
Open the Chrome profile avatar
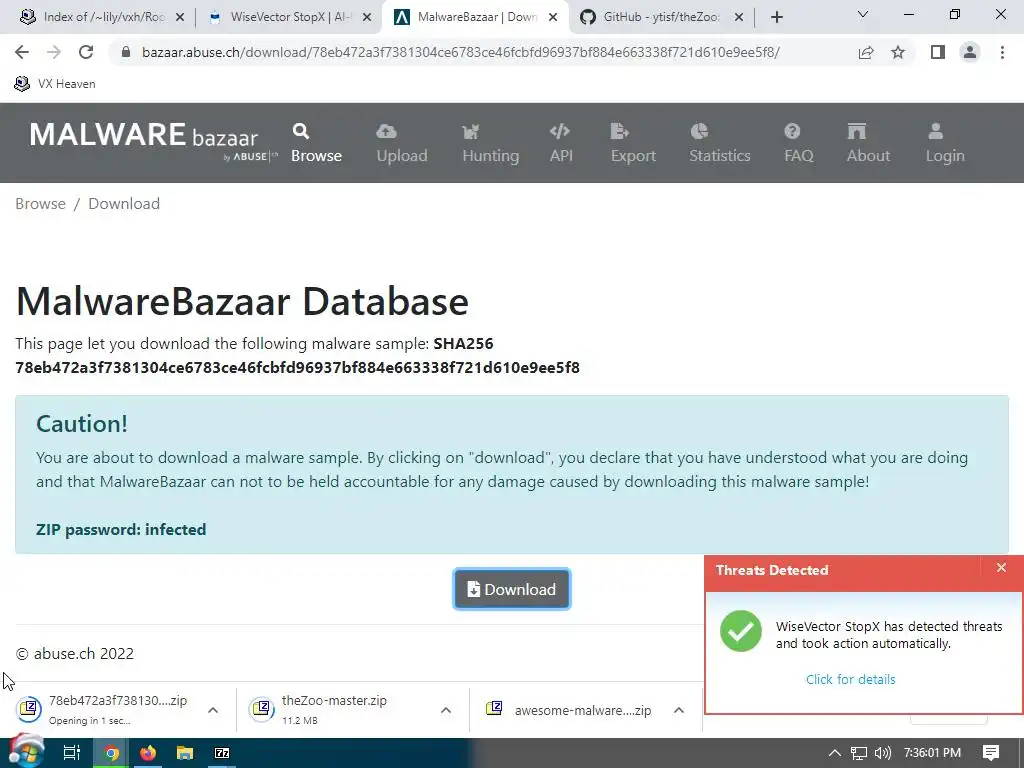(x=970, y=52)
